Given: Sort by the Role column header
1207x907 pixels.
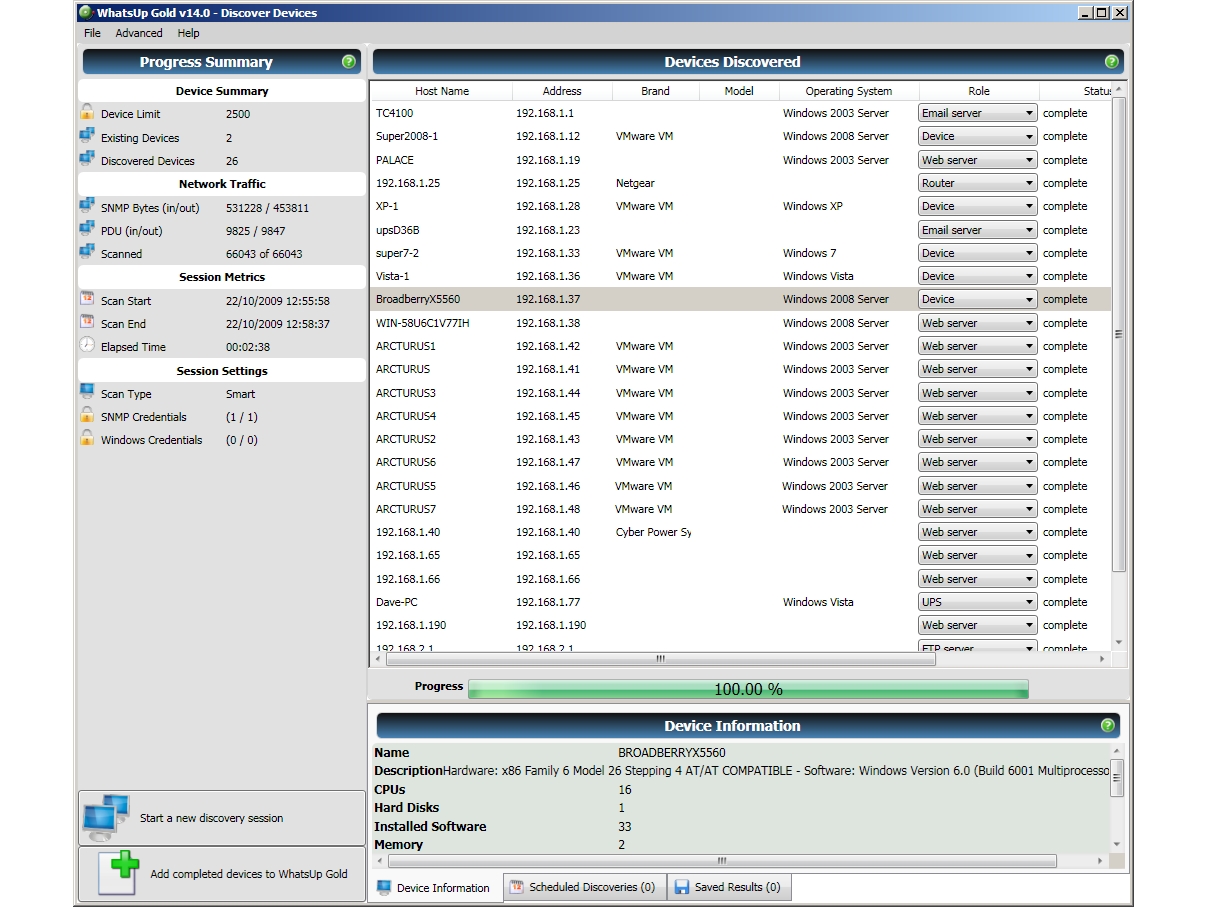Looking at the screenshot, I should [979, 91].
